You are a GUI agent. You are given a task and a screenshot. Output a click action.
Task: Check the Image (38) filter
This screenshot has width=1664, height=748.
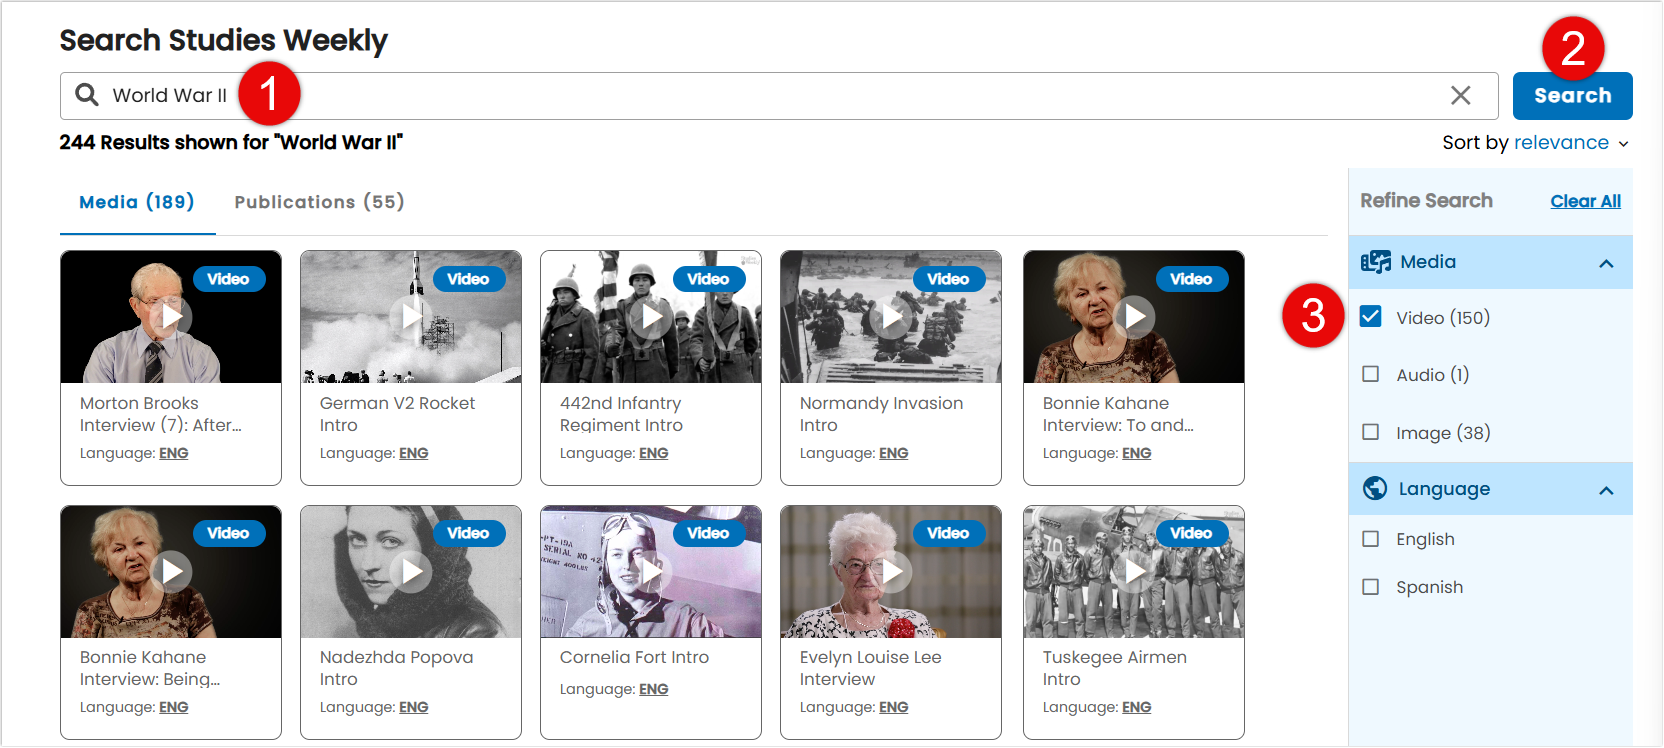1370,432
